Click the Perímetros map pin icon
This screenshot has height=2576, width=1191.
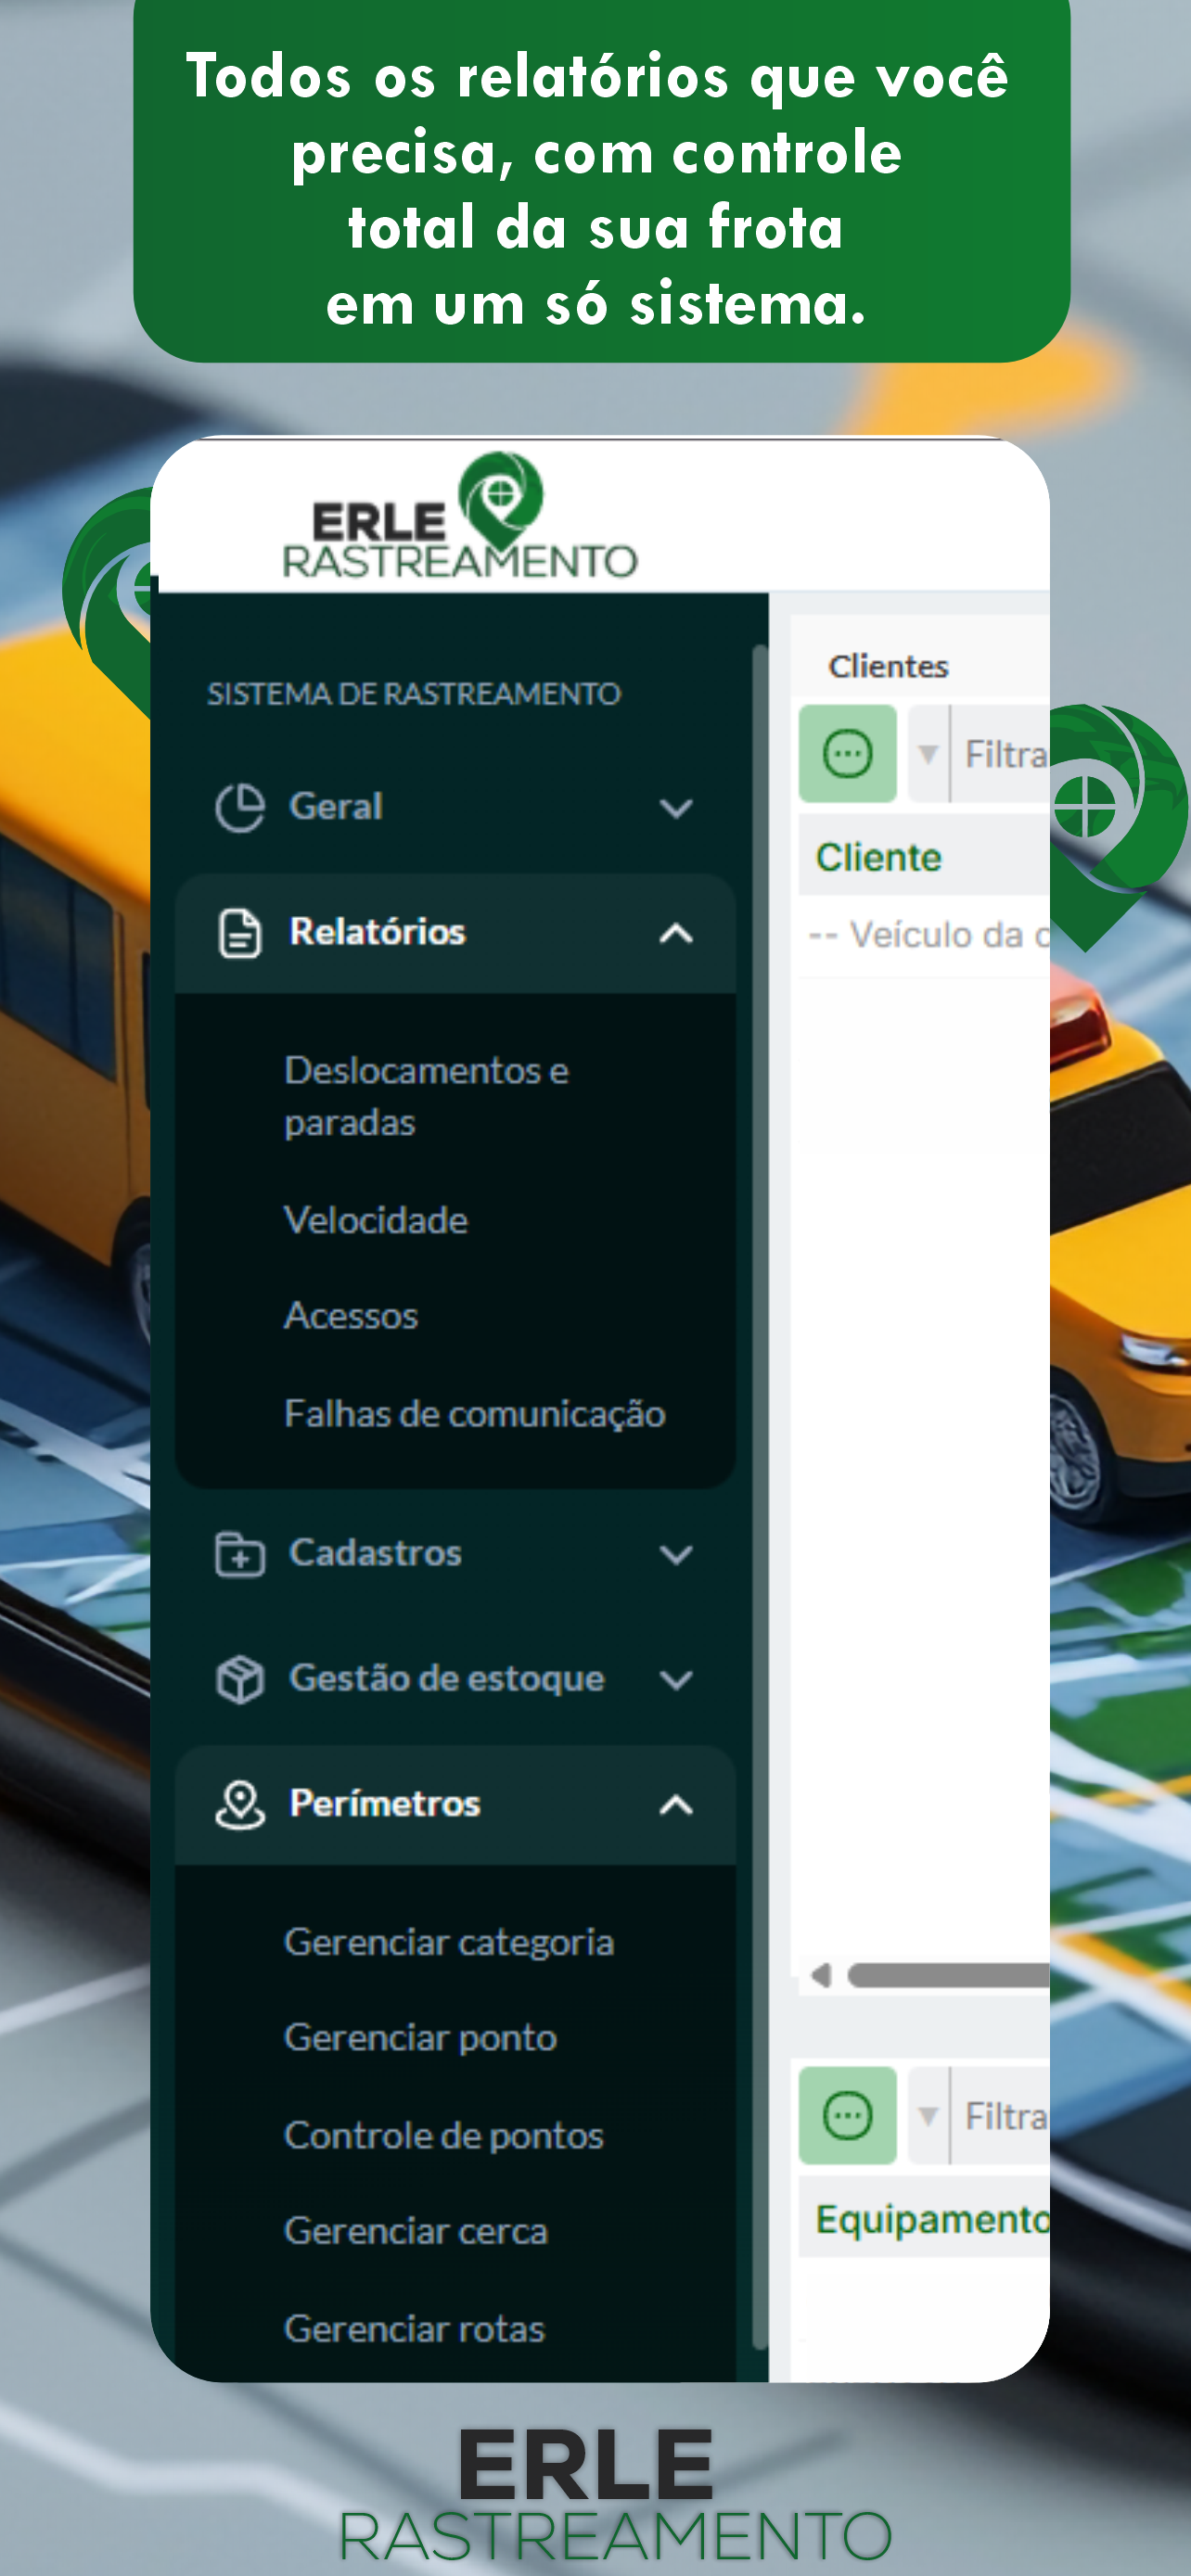tap(240, 1804)
